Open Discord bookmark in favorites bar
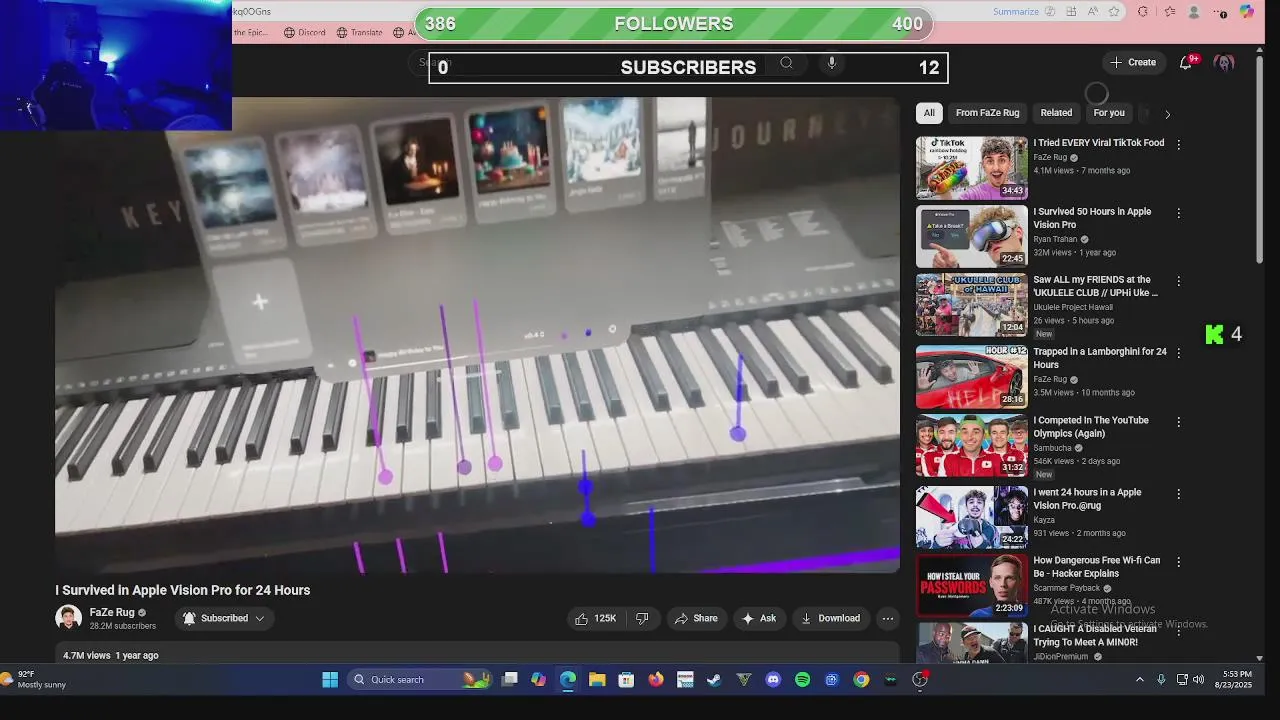Image resolution: width=1280 pixels, height=720 pixels. (x=305, y=32)
